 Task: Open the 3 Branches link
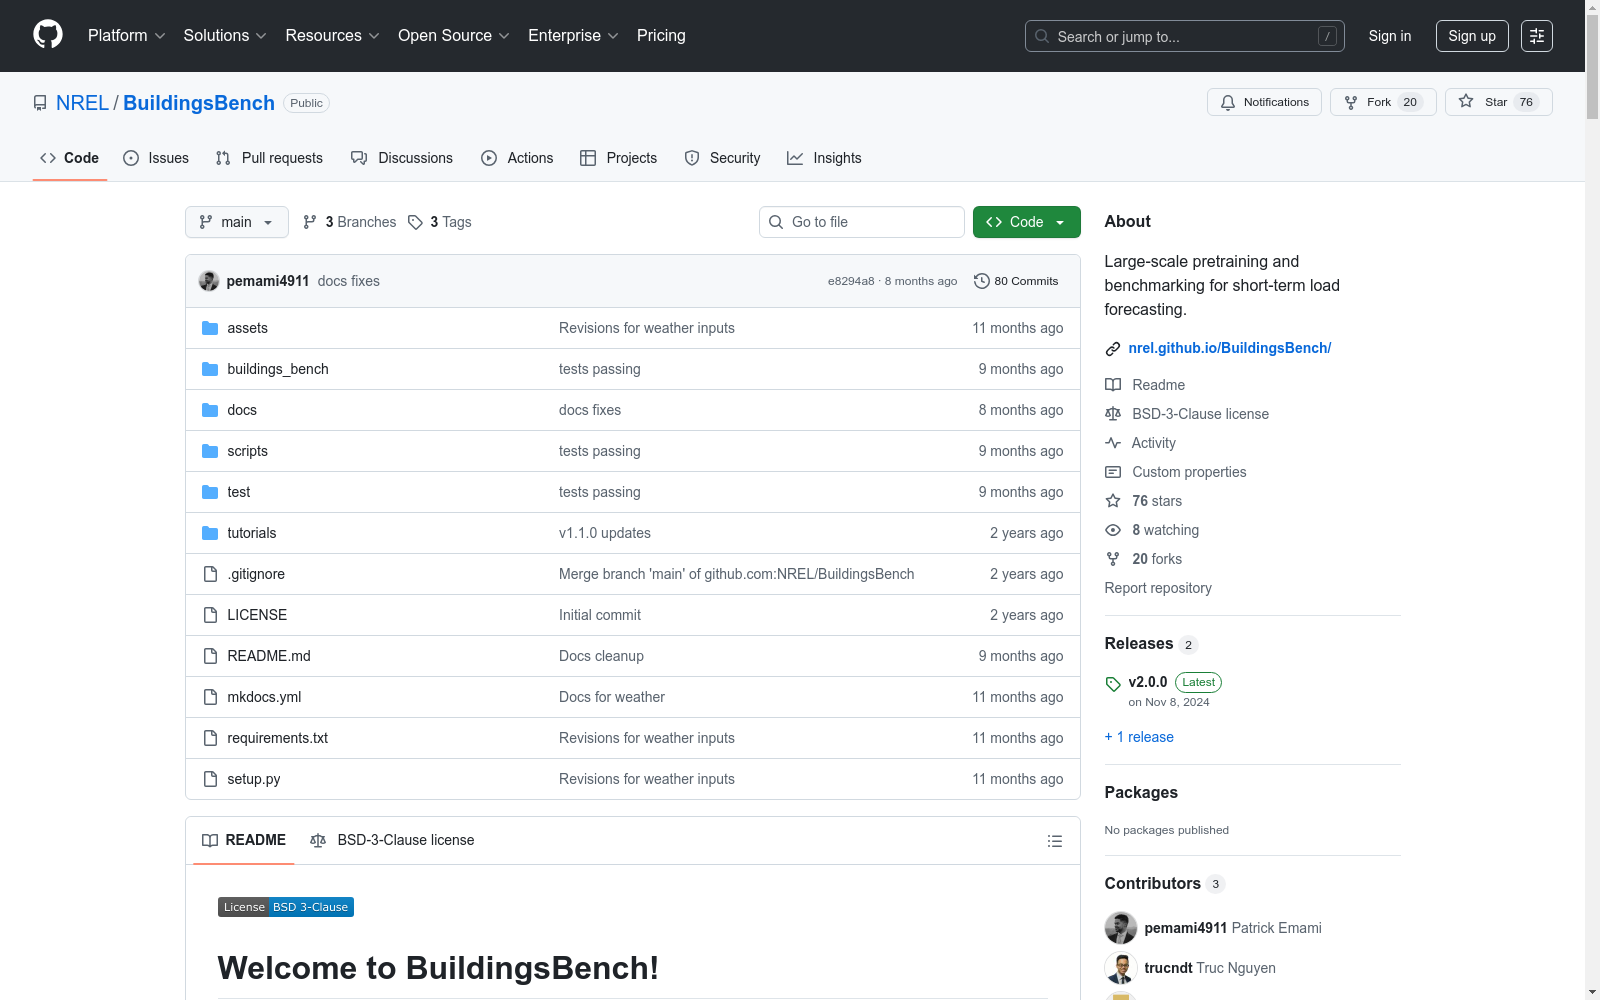pyautogui.click(x=350, y=222)
